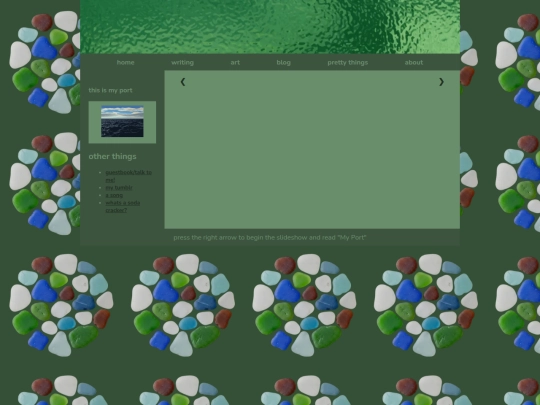Click the slideshow instruction caption text
The height and width of the screenshot is (405, 540).
tap(270, 237)
